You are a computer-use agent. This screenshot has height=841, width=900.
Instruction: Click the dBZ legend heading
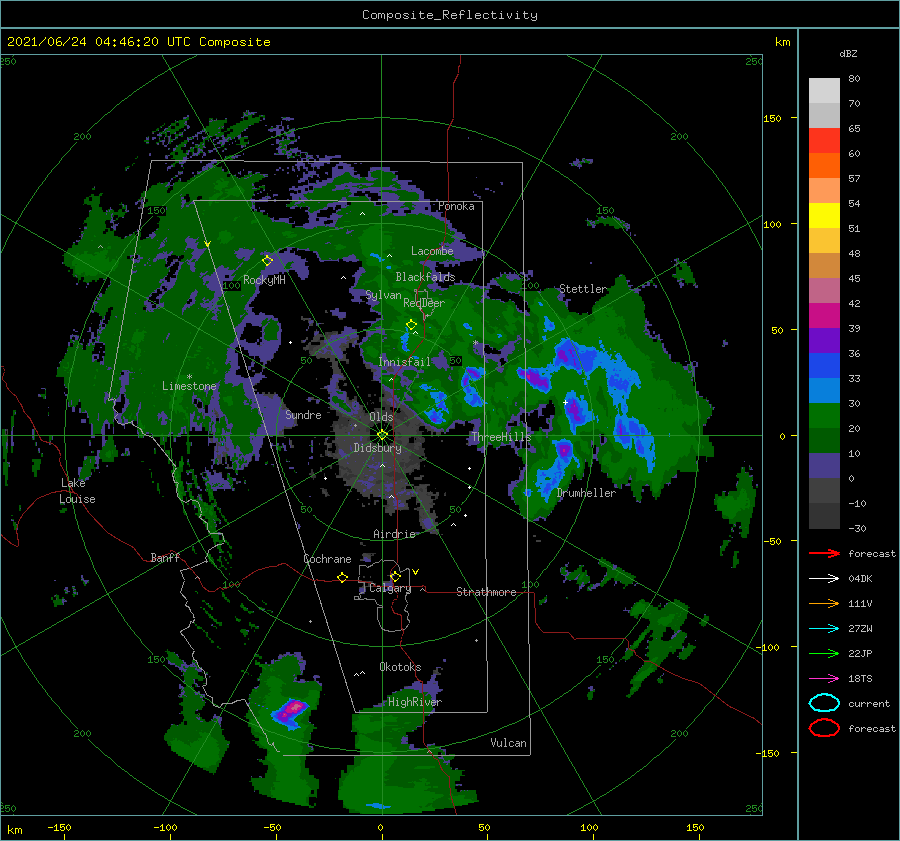(848, 54)
